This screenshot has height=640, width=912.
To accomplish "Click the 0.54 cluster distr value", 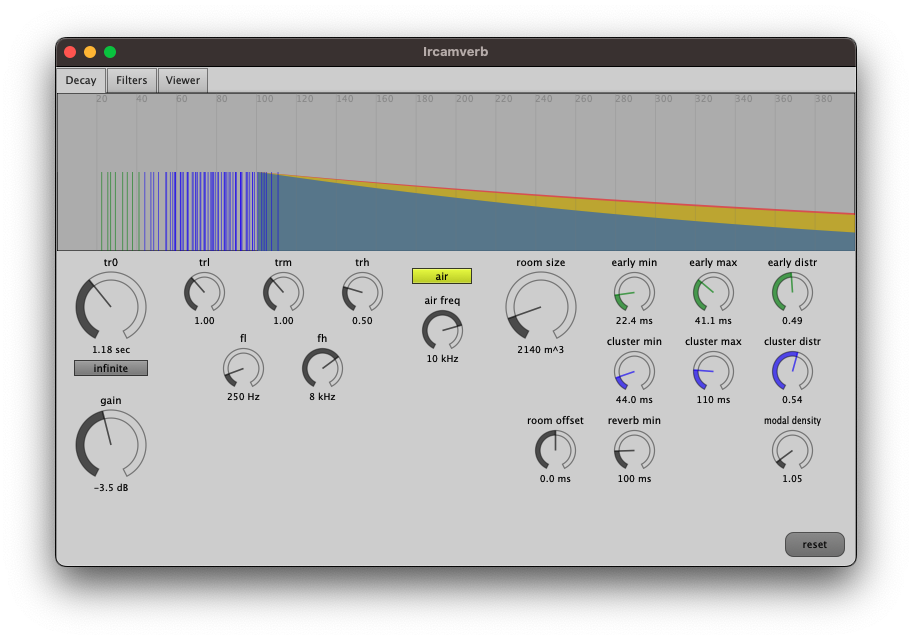I will [x=792, y=400].
